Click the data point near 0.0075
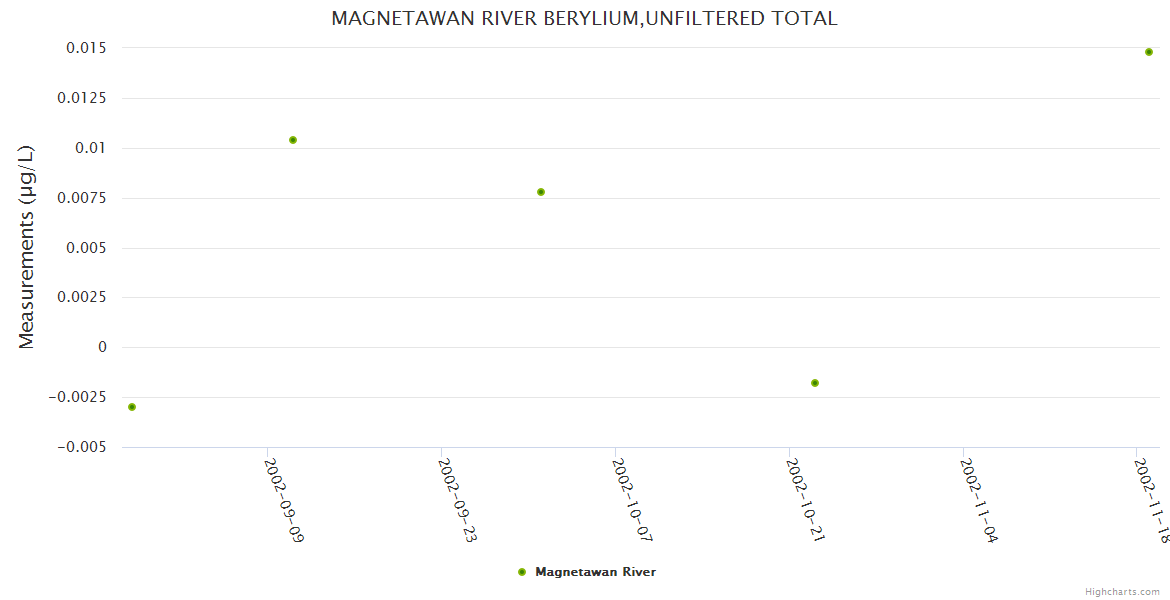The width and height of the screenshot is (1170, 600). coord(541,192)
